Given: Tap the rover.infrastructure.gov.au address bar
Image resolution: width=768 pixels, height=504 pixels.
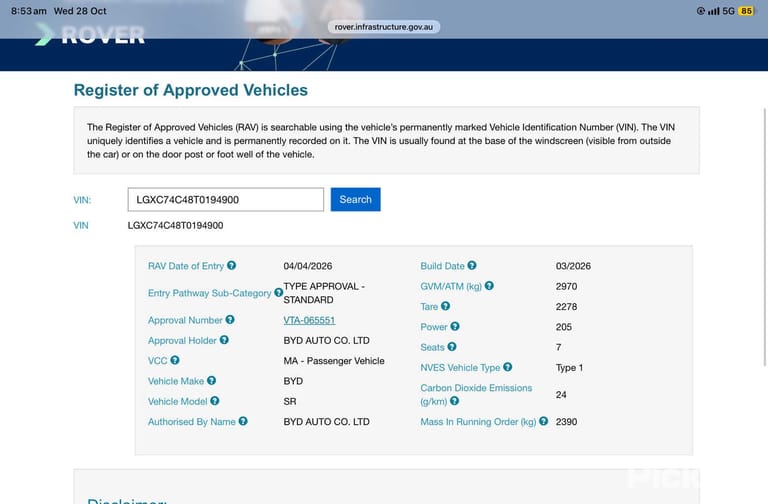Looking at the screenshot, I should (x=384, y=27).
